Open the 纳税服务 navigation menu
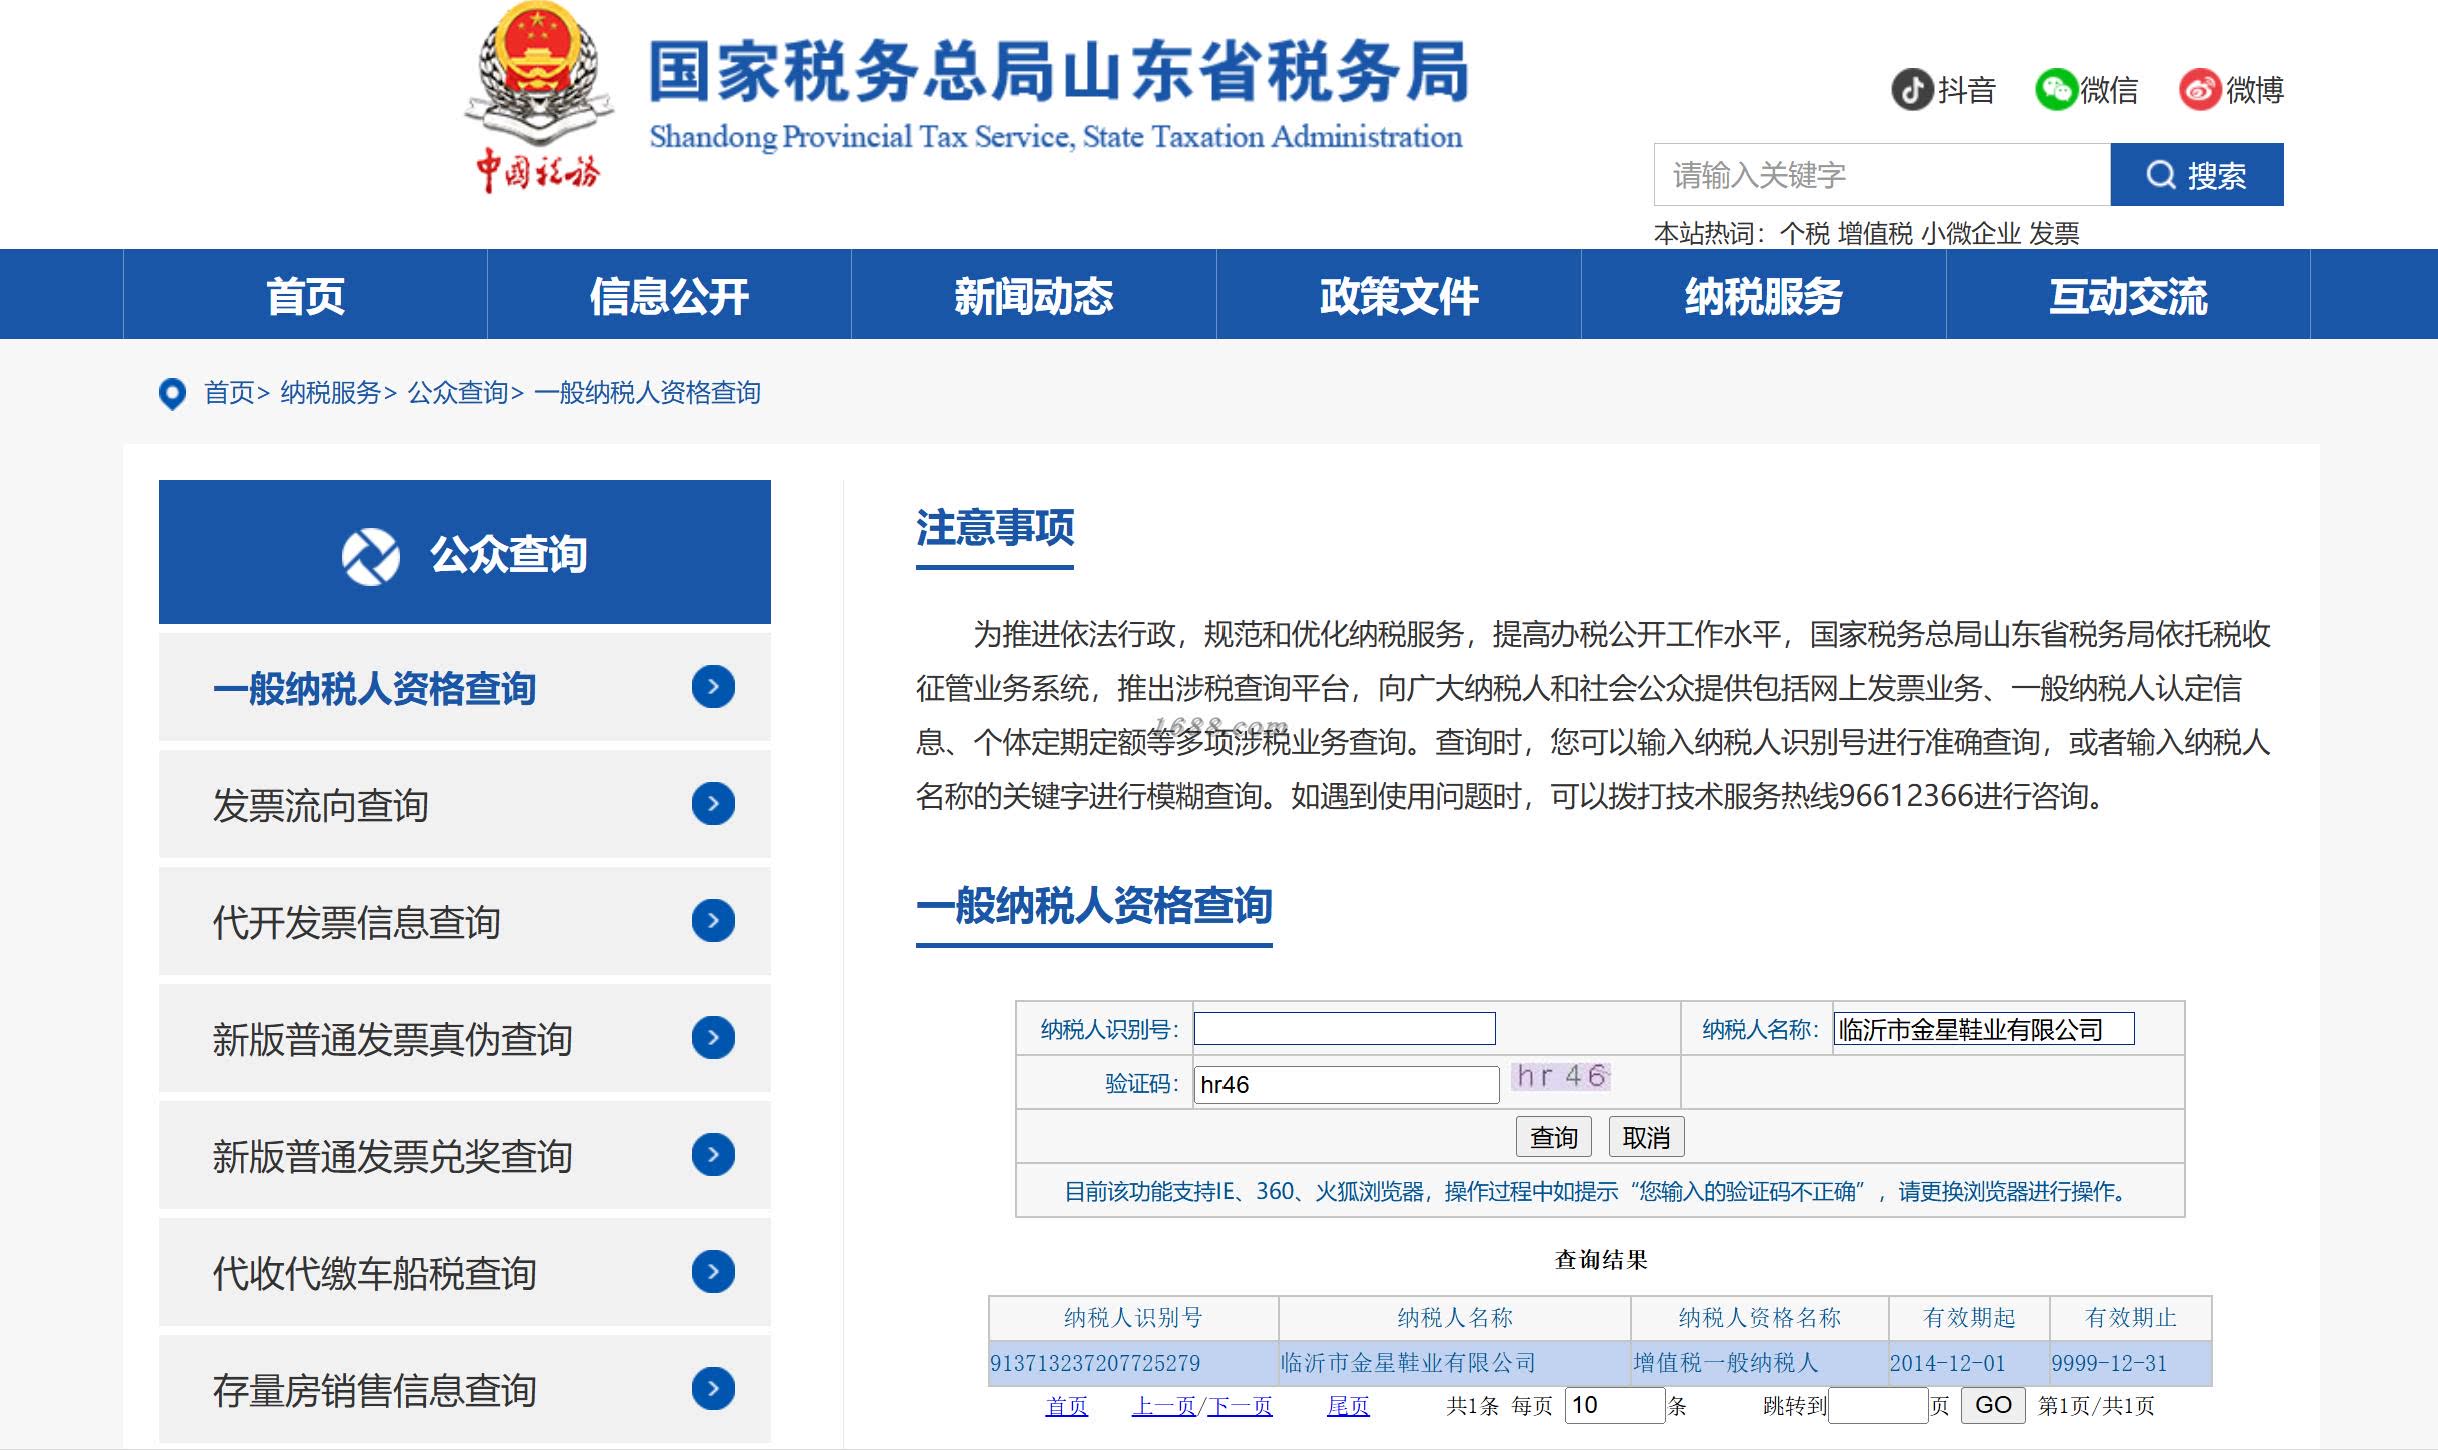This screenshot has width=2438, height=1450. tap(1763, 296)
